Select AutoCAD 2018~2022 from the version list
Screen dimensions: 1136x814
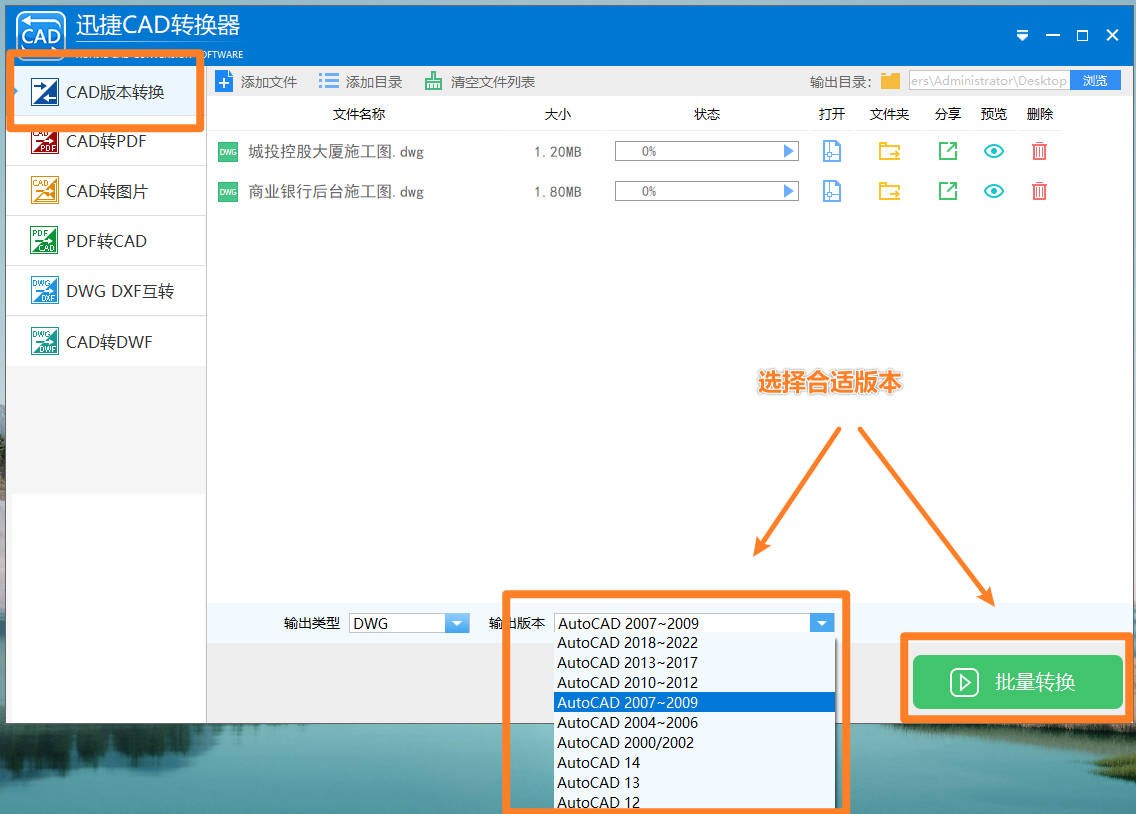click(x=628, y=643)
